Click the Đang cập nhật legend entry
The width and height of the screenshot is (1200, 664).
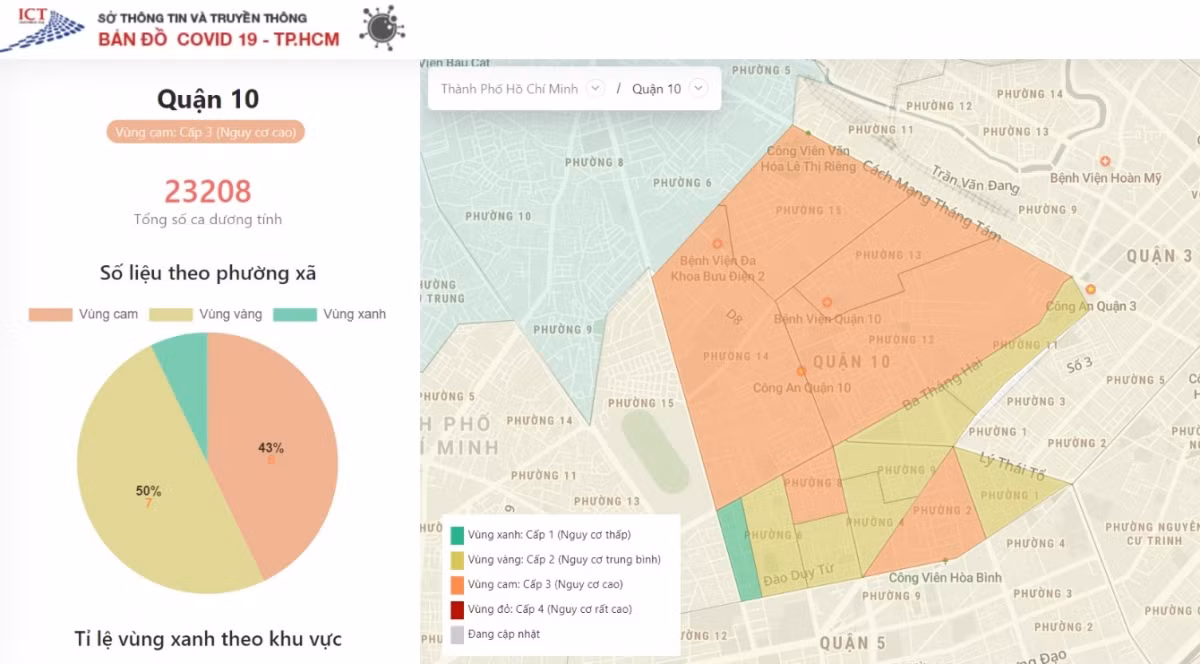pyautogui.click(x=489, y=634)
